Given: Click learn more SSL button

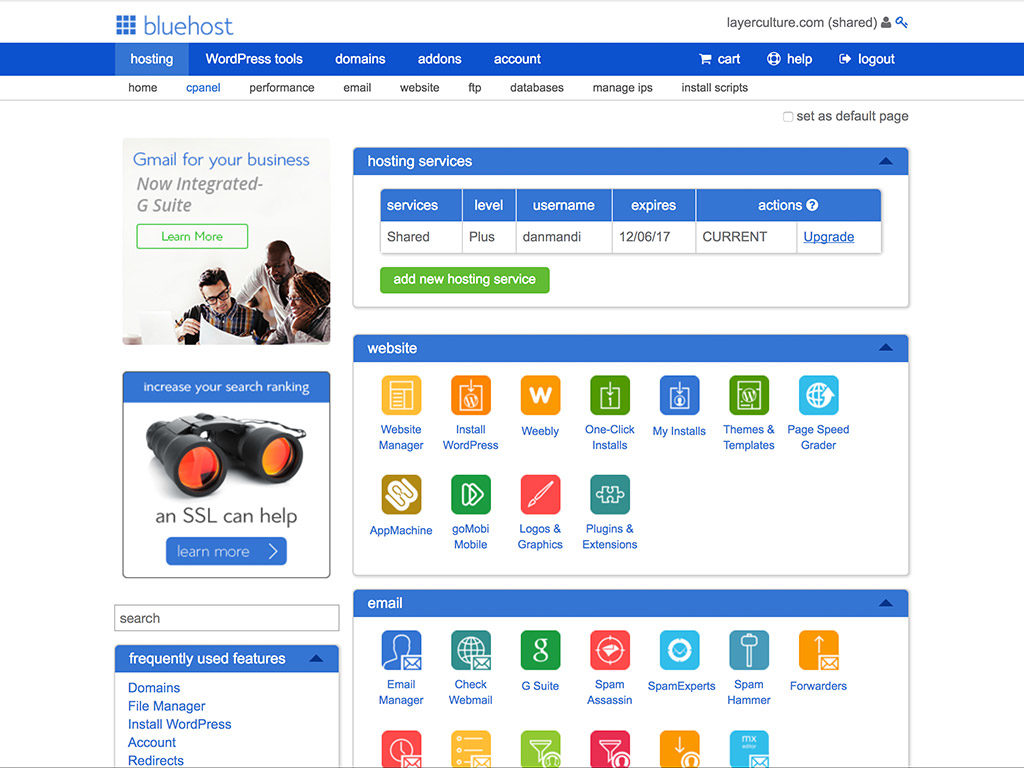Looking at the screenshot, I should pyautogui.click(x=226, y=551).
